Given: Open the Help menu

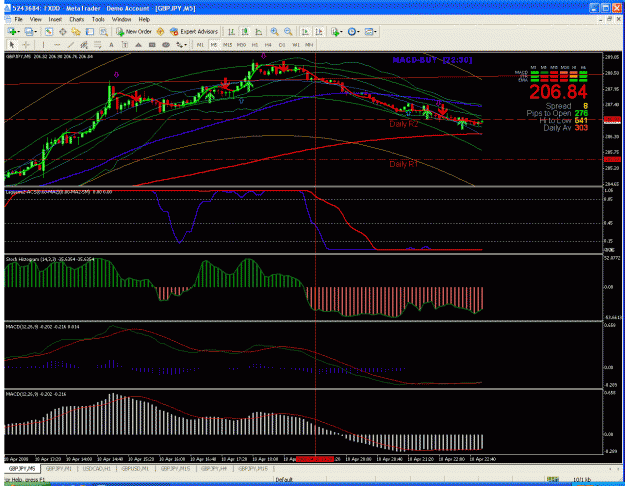Looking at the screenshot, I should tap(144, 19).
